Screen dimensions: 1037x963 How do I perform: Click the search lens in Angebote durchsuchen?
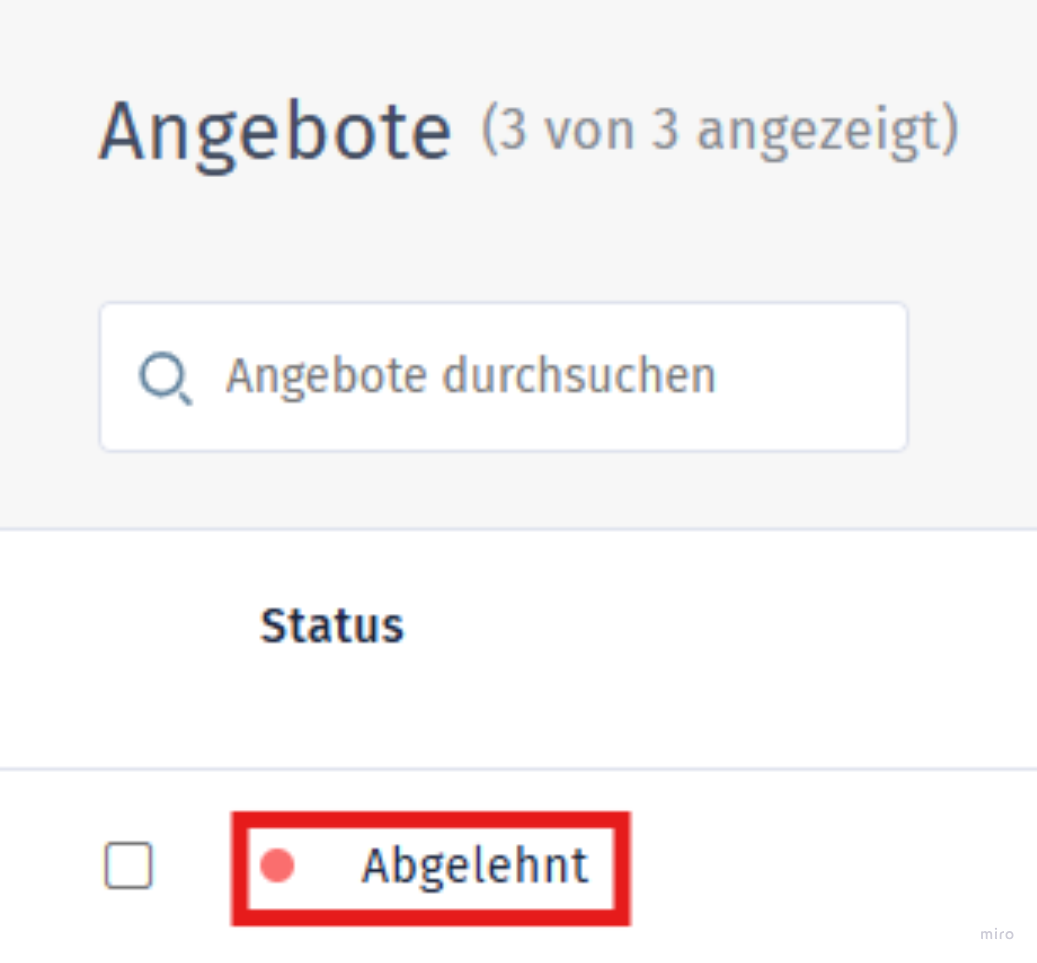pos(165,378)
